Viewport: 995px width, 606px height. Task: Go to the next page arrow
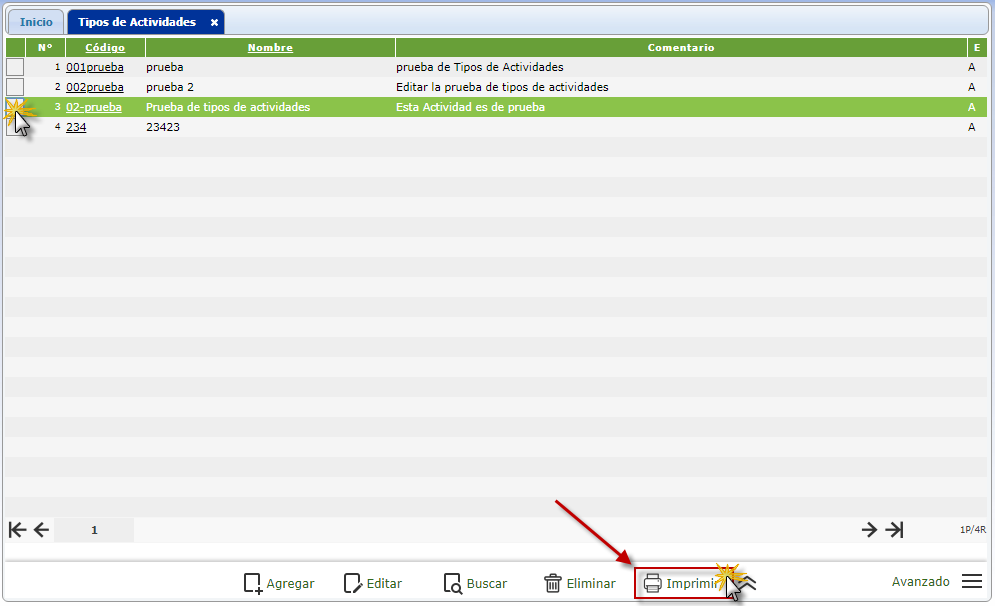coord(869,530)
